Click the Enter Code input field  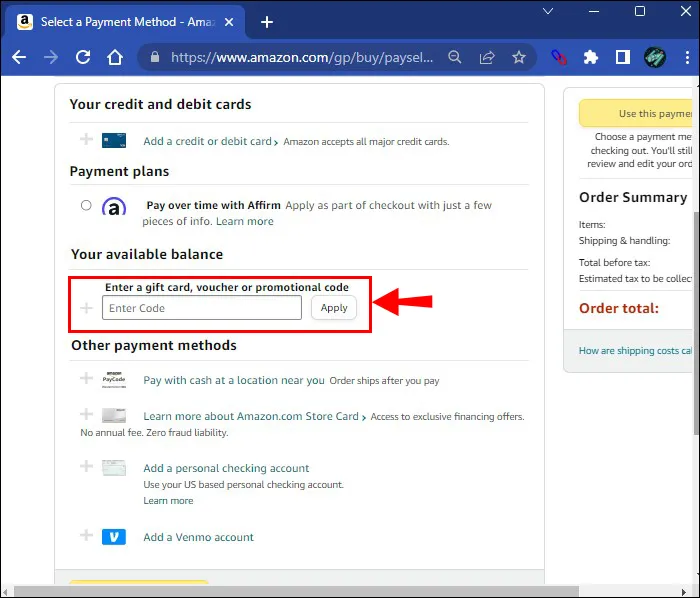coord(202,308)
